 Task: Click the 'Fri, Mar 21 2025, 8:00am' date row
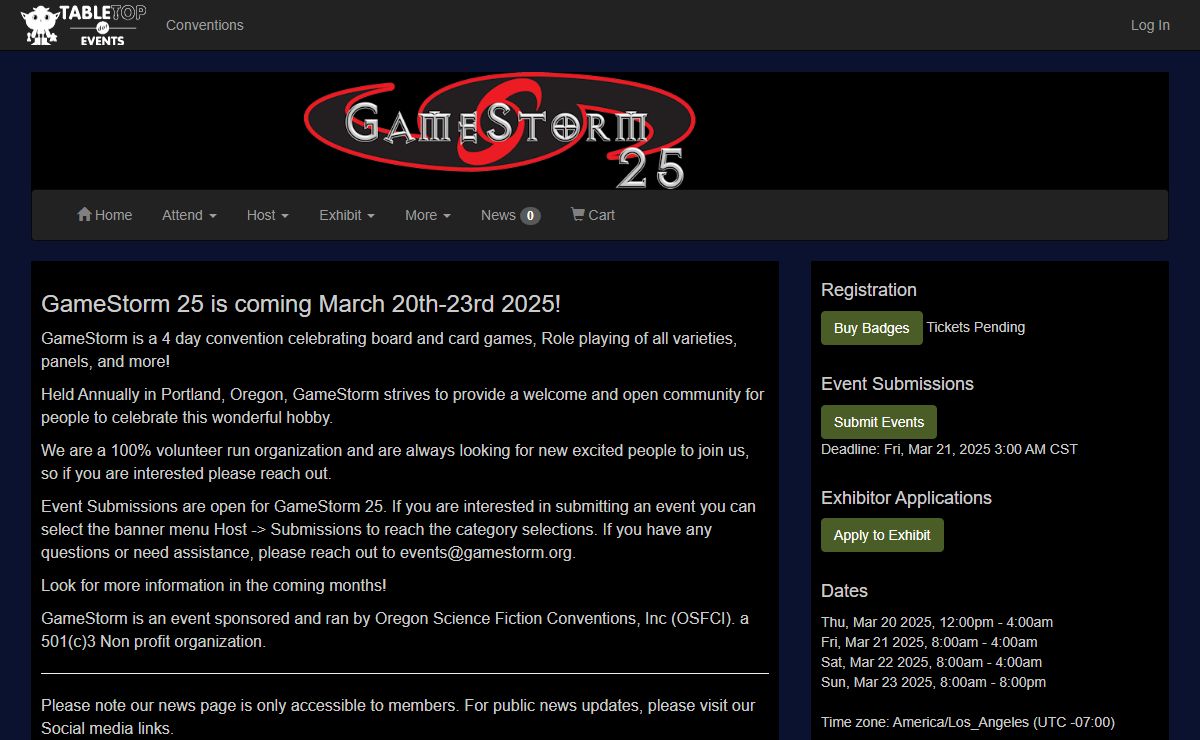(929, 642)
